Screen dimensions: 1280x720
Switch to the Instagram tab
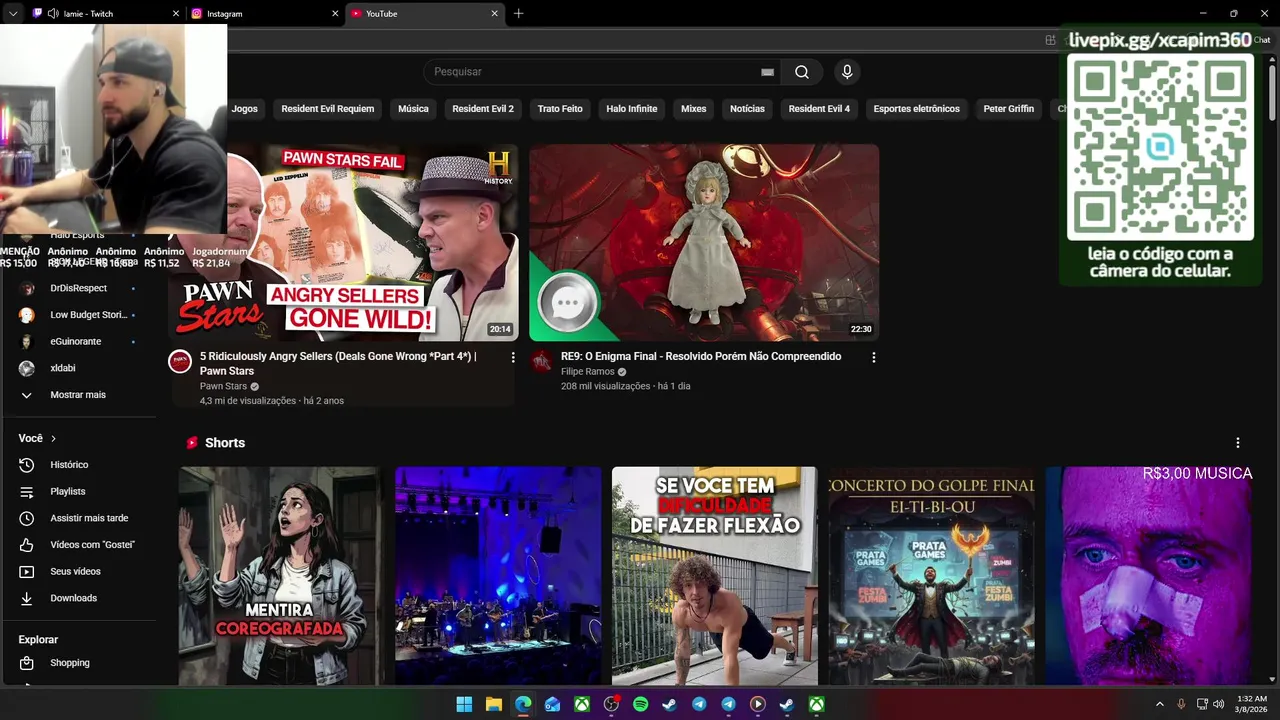264,14
